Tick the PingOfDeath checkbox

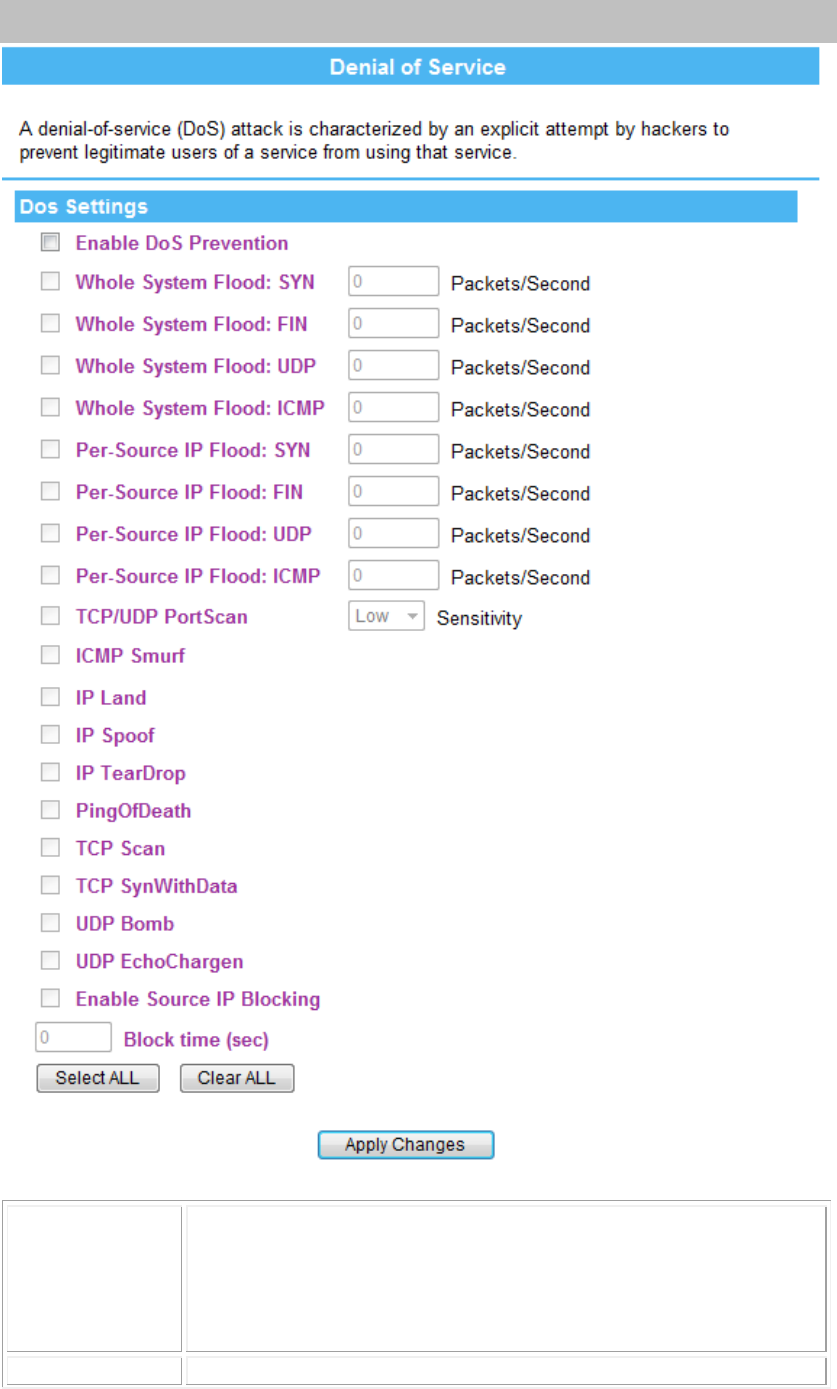(50, 810)
